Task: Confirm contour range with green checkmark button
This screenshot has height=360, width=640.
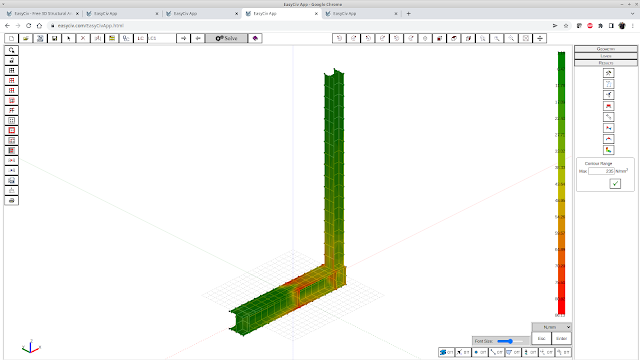Action: click(615, 183)
